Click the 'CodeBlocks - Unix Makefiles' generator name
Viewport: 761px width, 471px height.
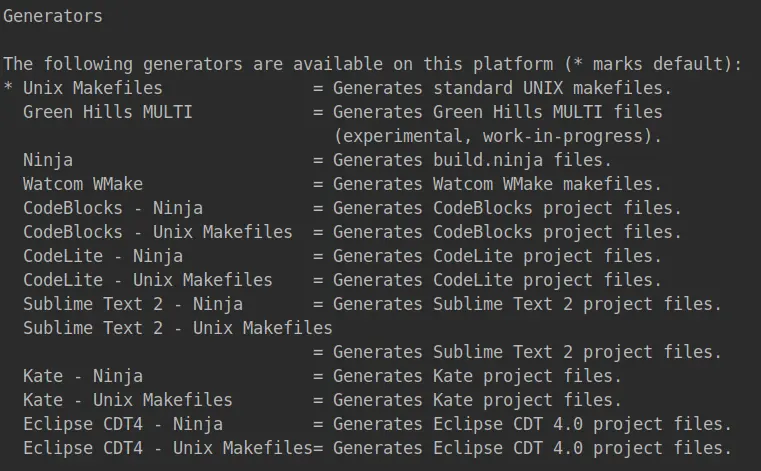click(158, 232)
